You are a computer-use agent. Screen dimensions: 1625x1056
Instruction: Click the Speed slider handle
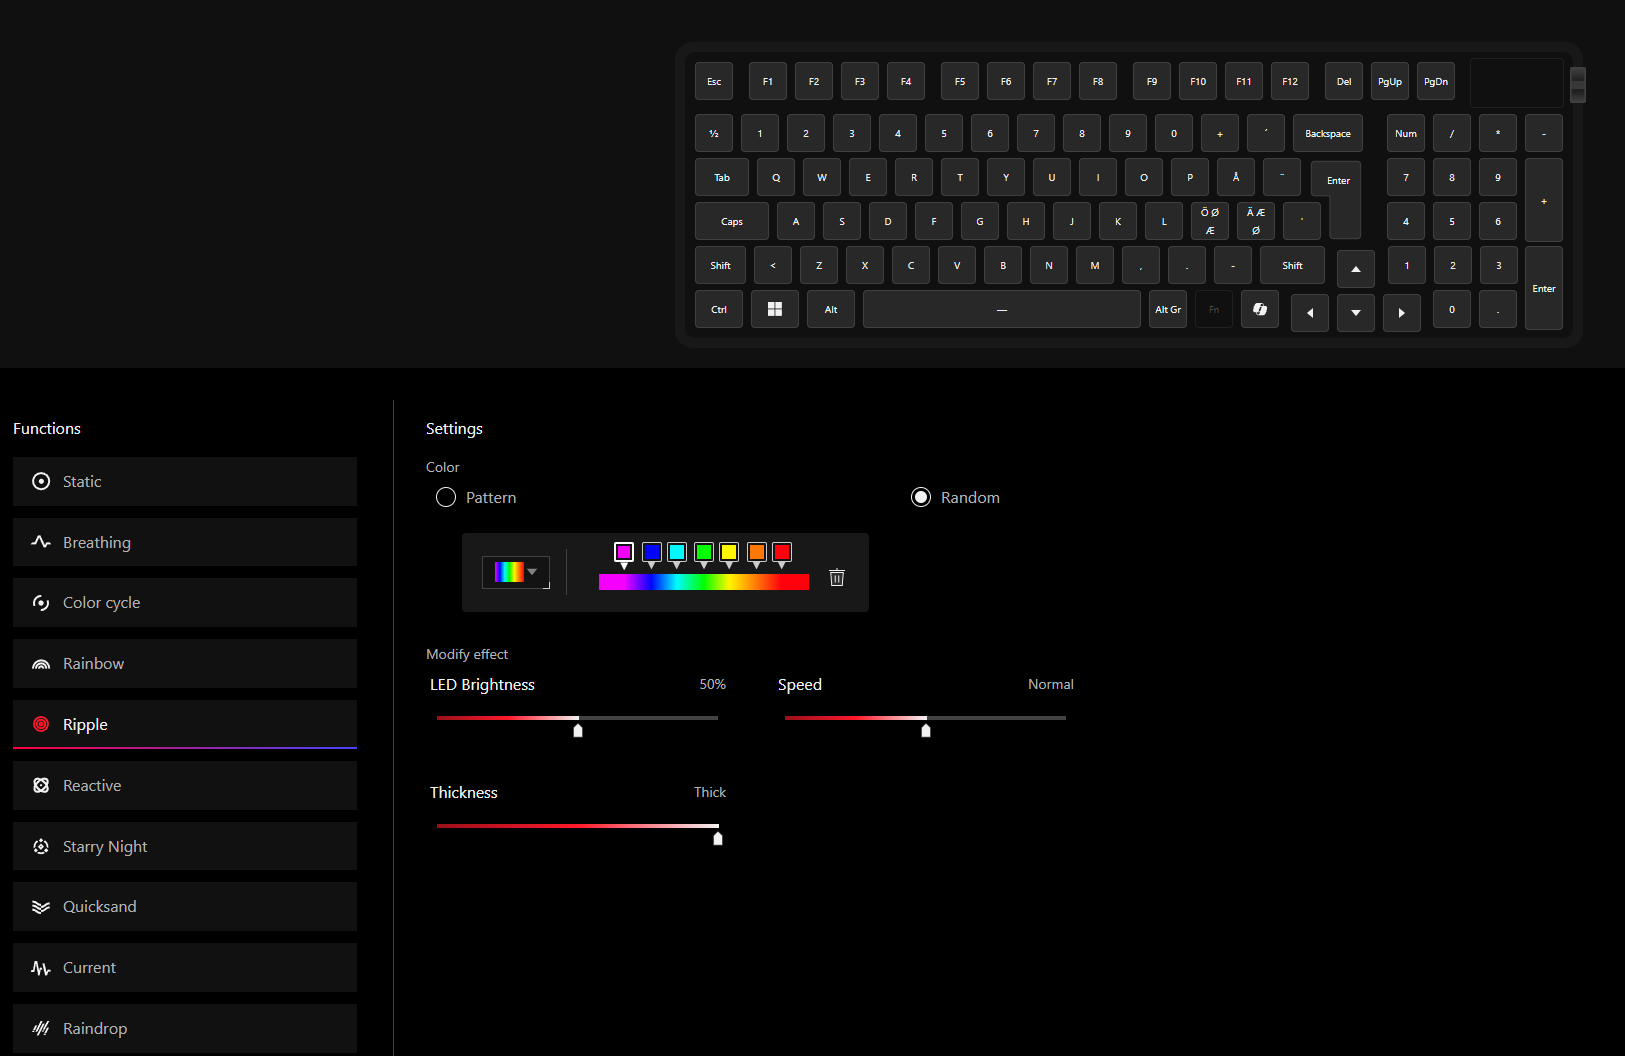[x=926, y=730]
